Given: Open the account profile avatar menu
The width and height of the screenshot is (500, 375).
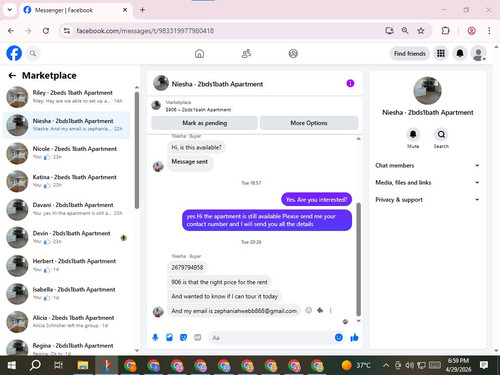Looking at the screenshot, I should coord(478,53).
